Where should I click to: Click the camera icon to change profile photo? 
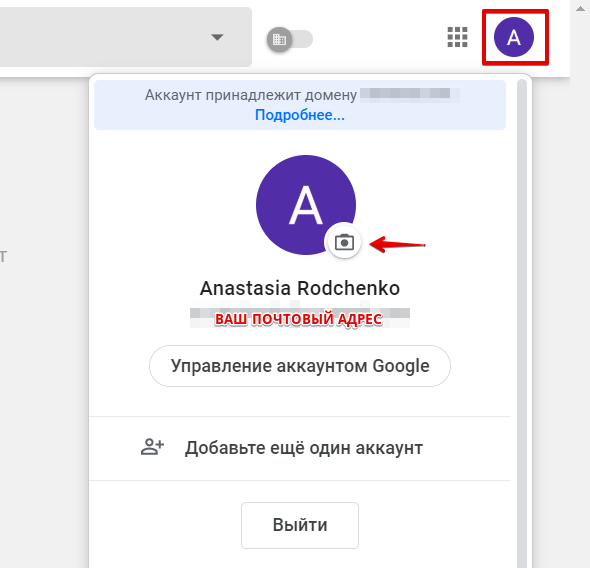pyautogui.click(x=344, y=242)
